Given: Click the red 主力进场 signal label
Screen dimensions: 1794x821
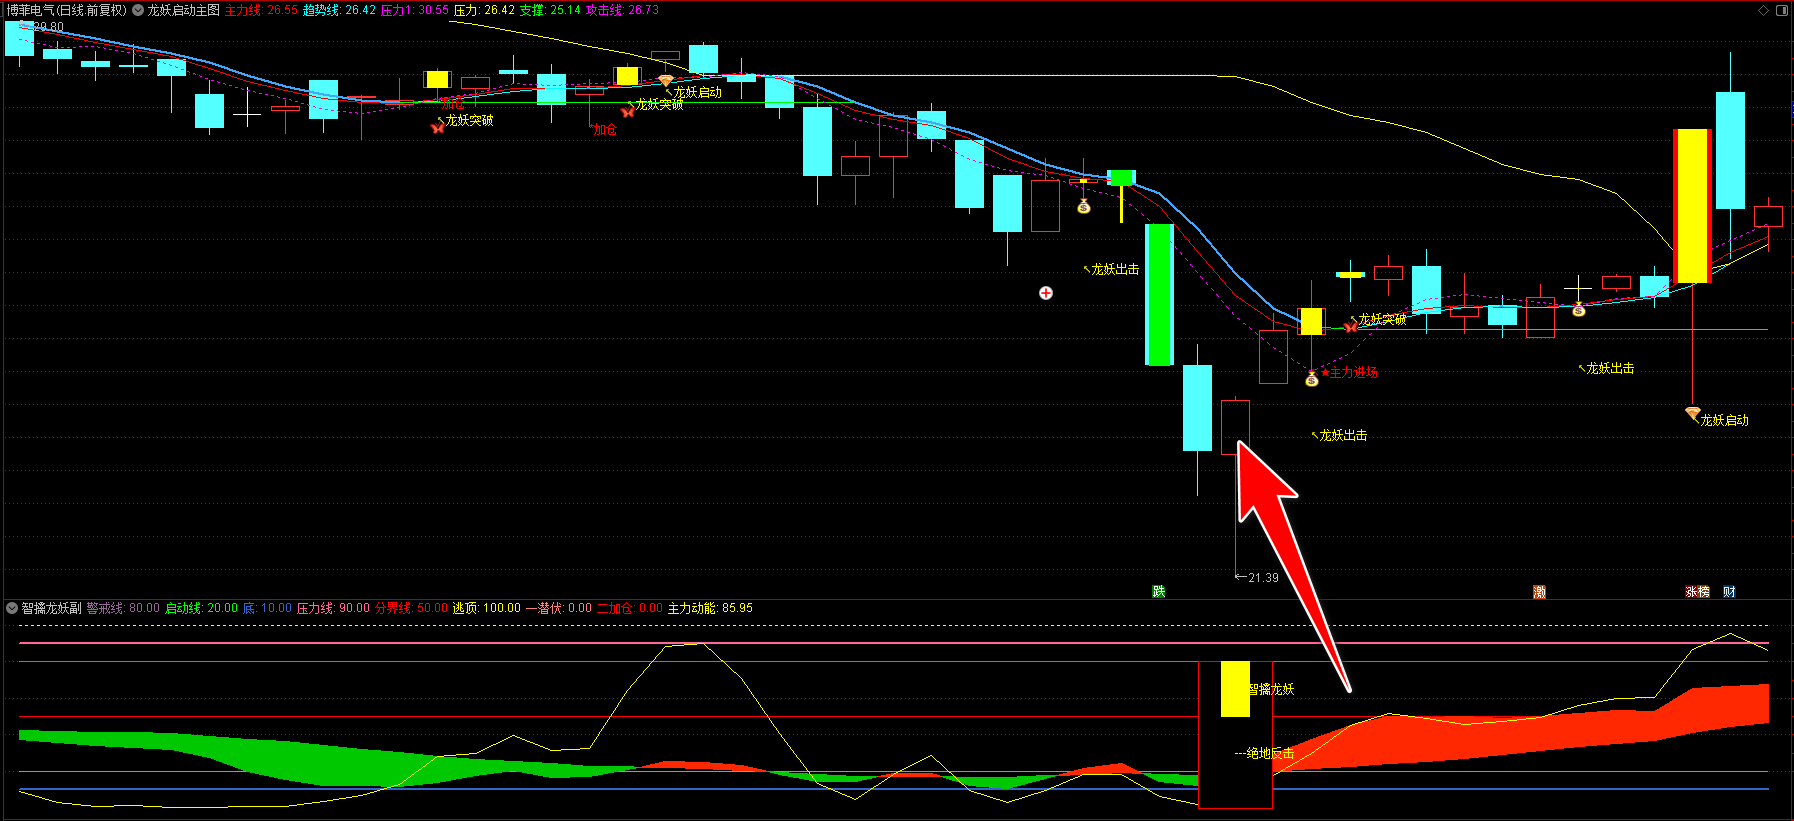Looking at the screenshot, I should click(x=1353, y=372).
